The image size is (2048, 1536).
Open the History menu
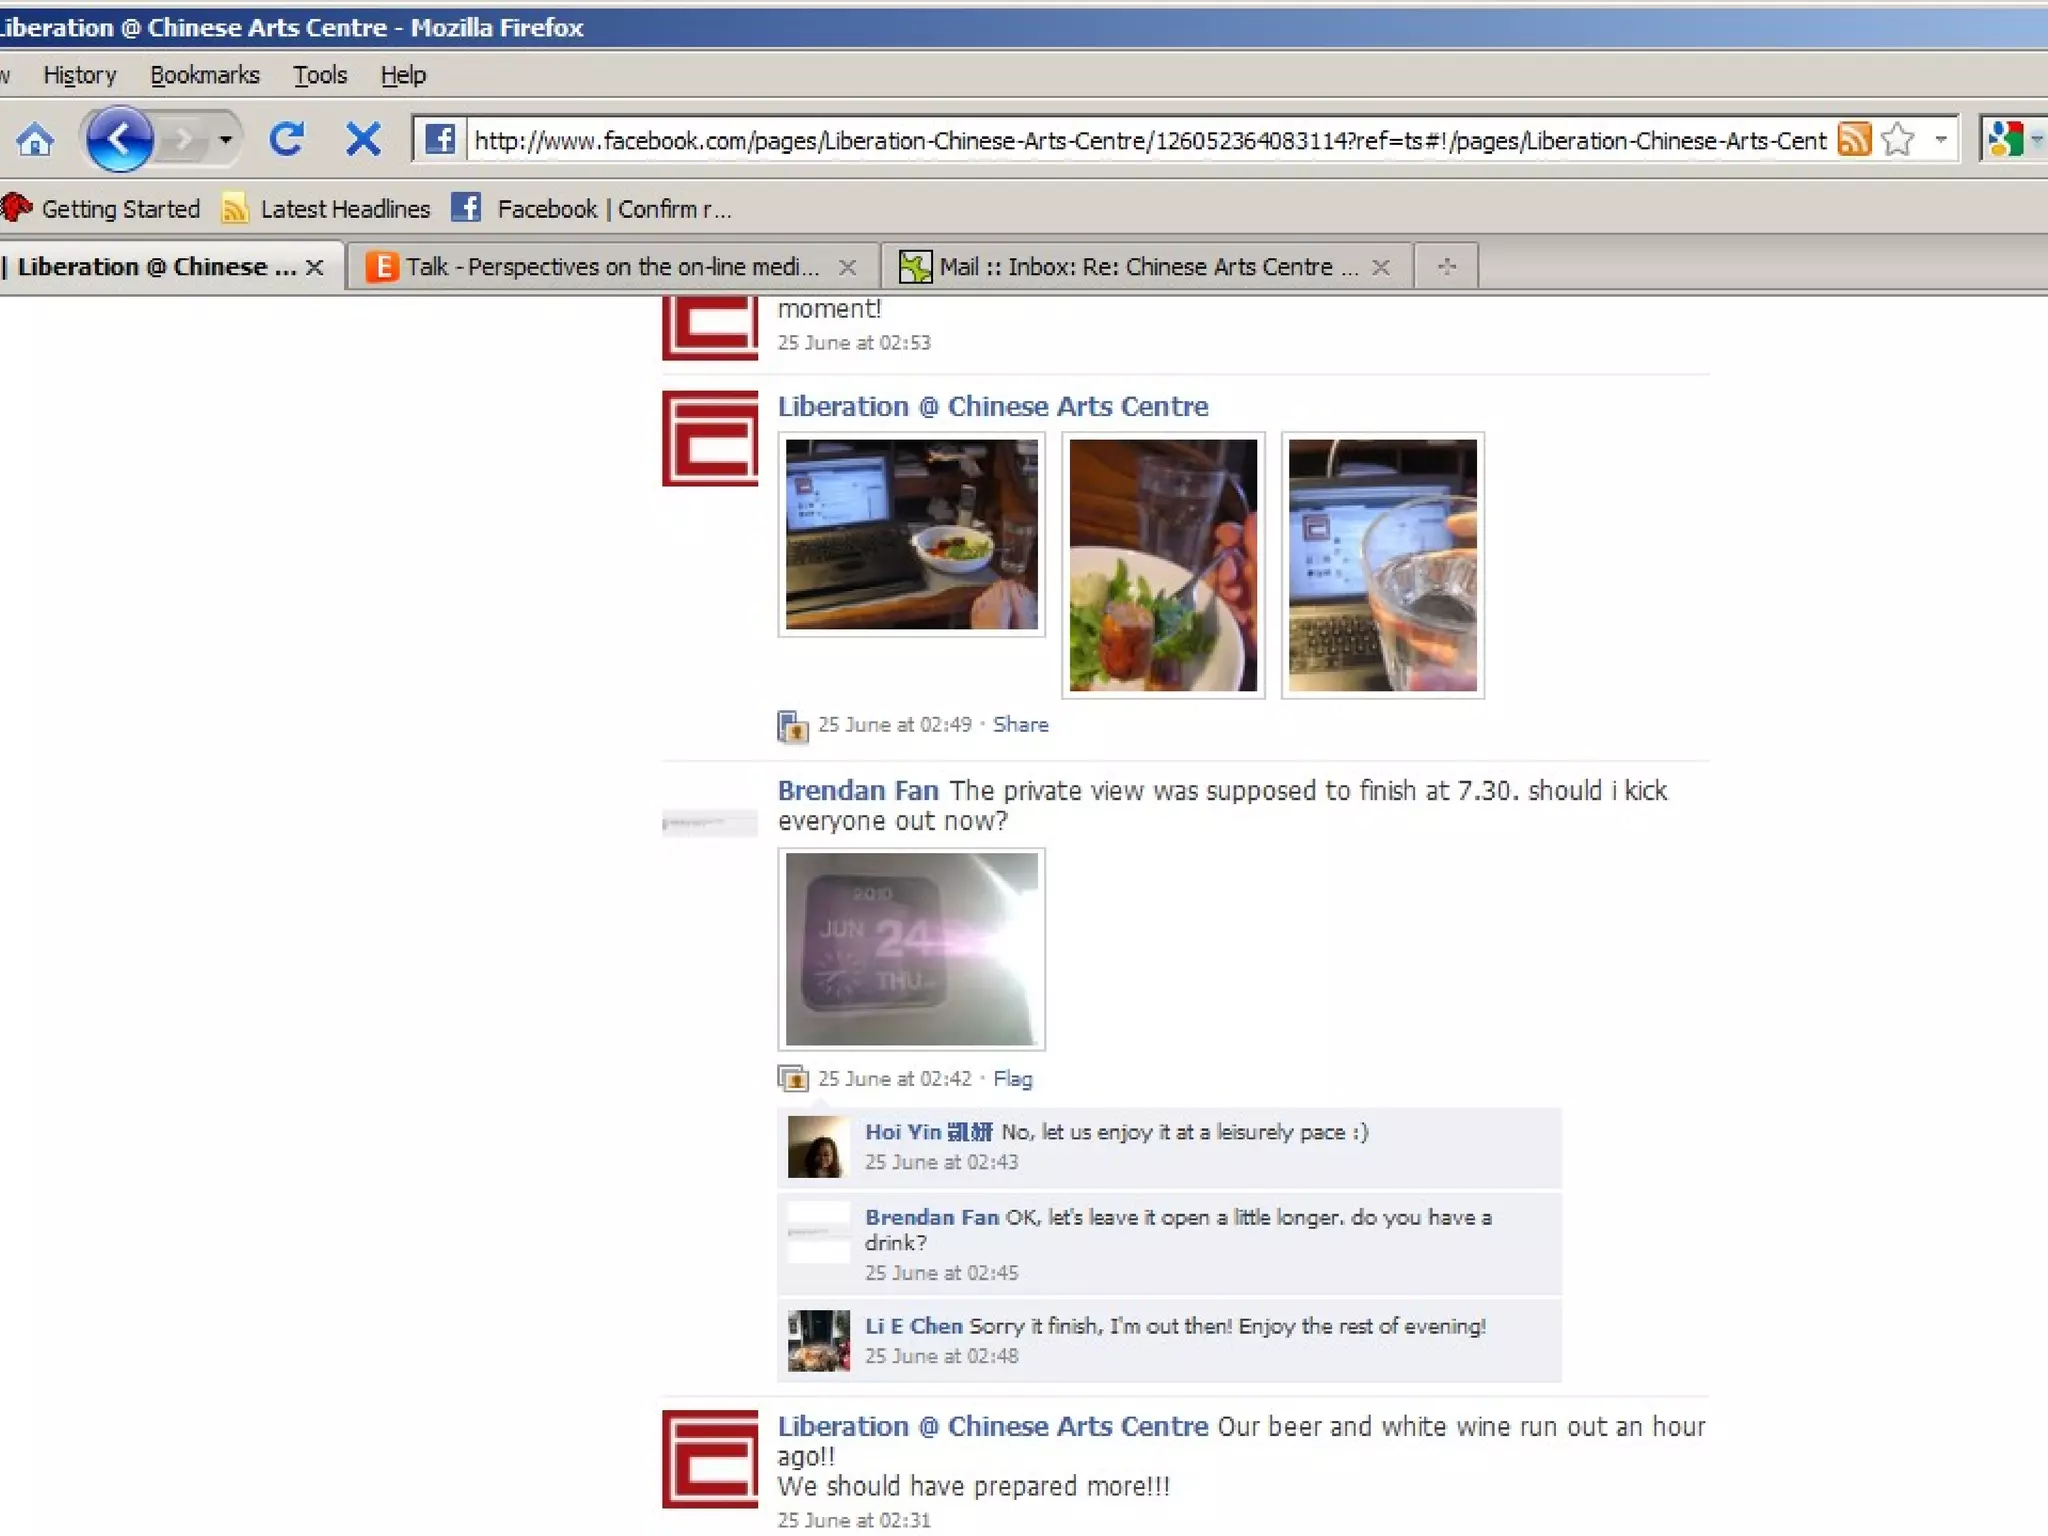(x=80, y=75)
